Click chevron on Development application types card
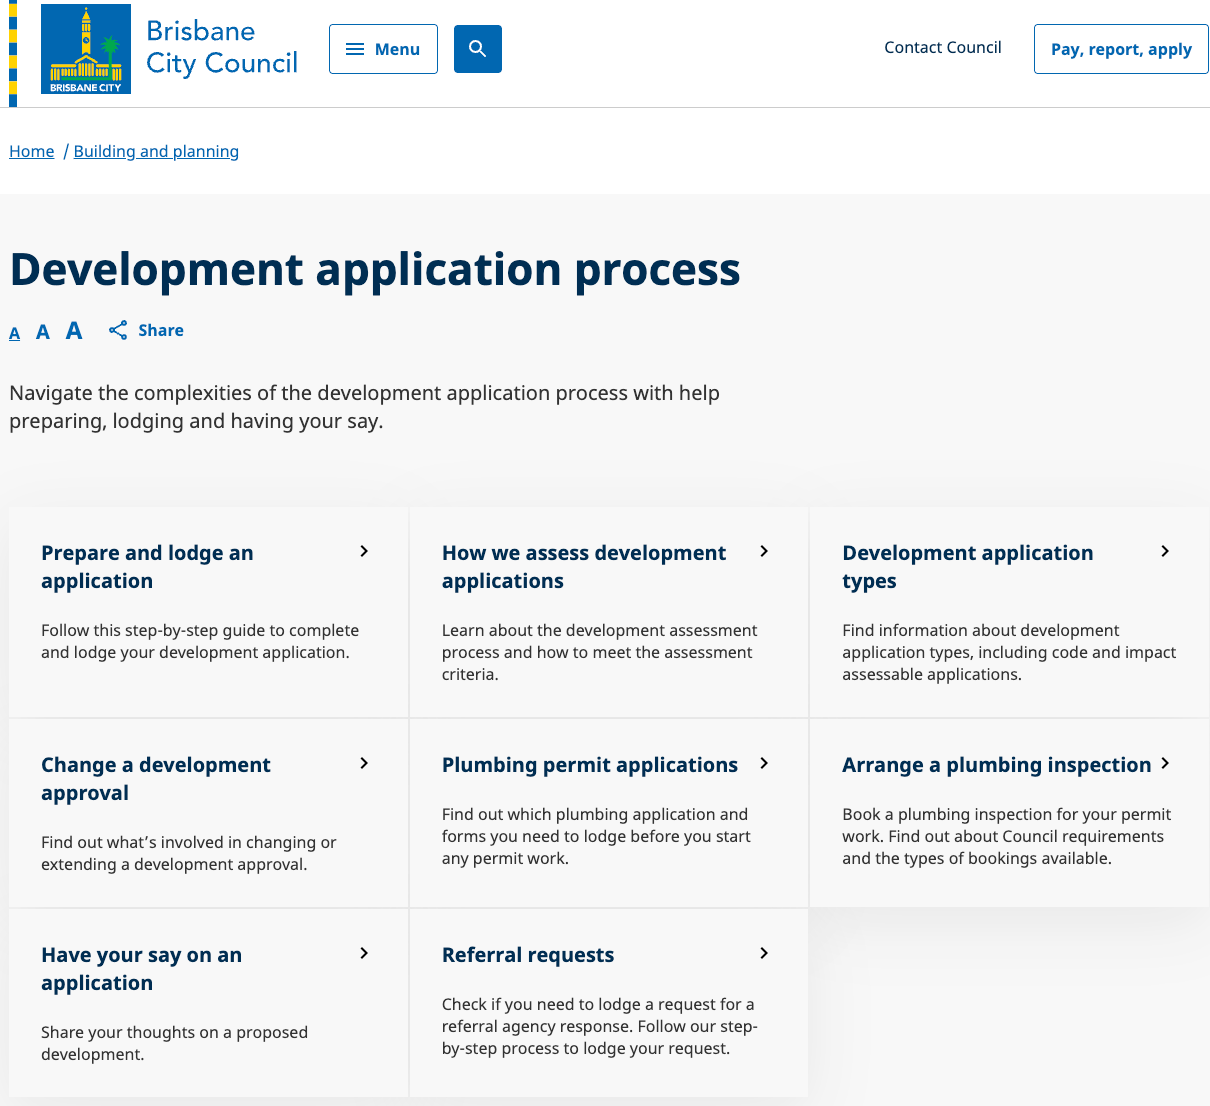 point(1165,551)
